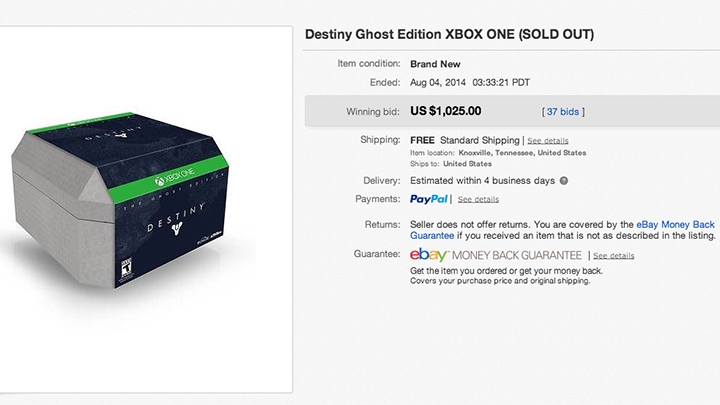Click the Brand New condition text
The width and height of the screenshot is (720, 405).
(435, 63)
